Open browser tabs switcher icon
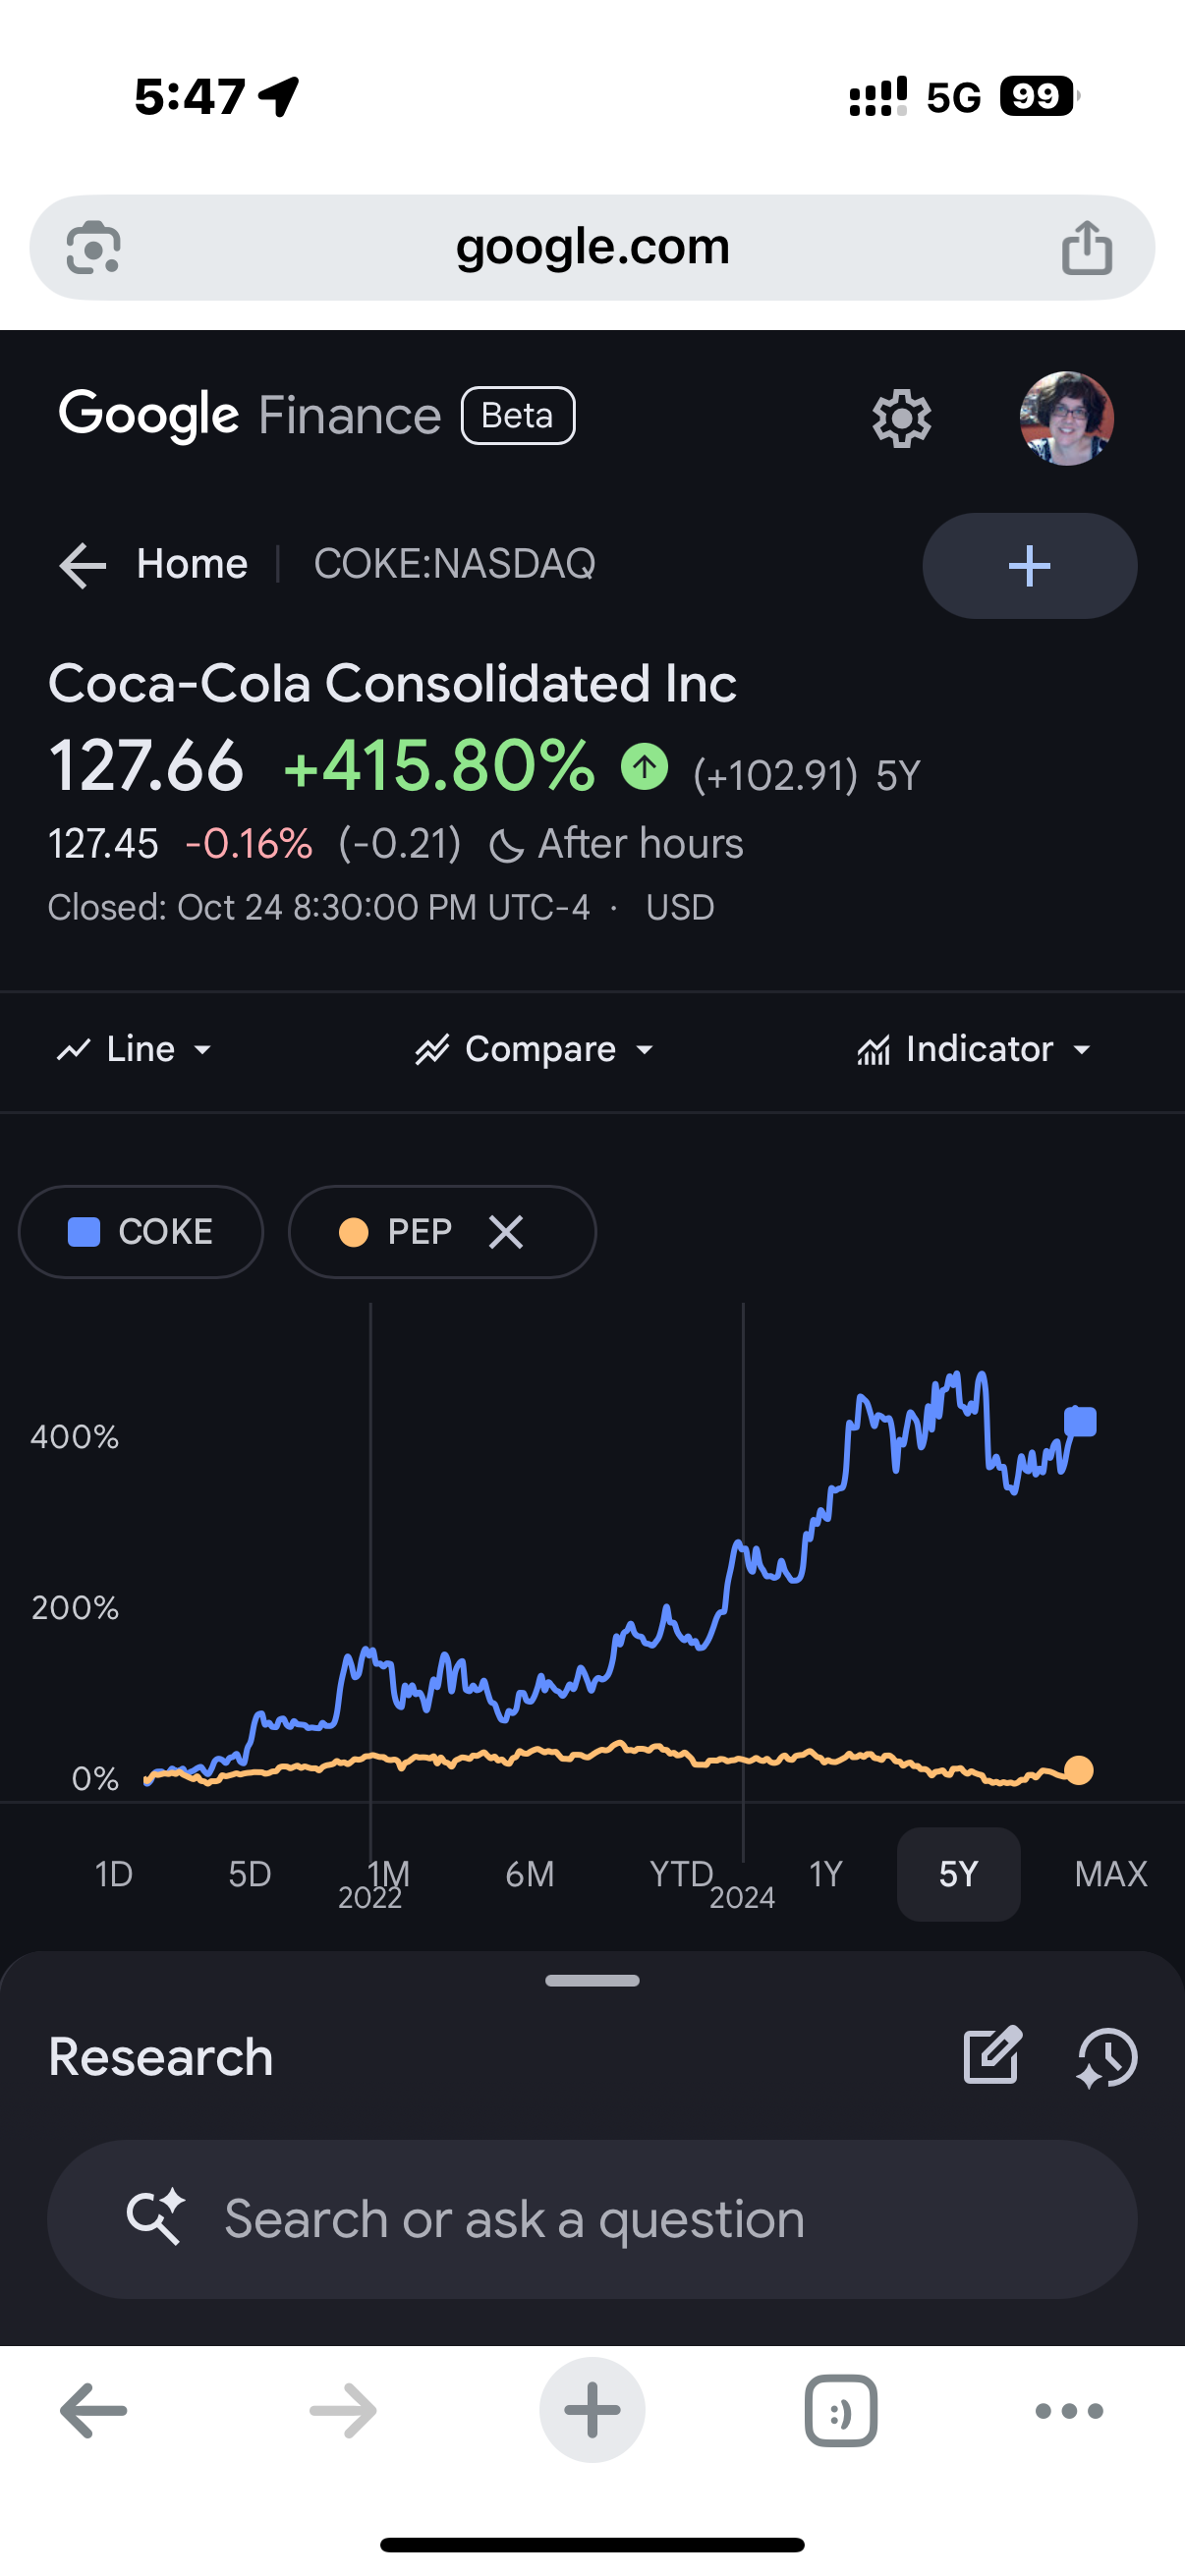 point(840,2411)
